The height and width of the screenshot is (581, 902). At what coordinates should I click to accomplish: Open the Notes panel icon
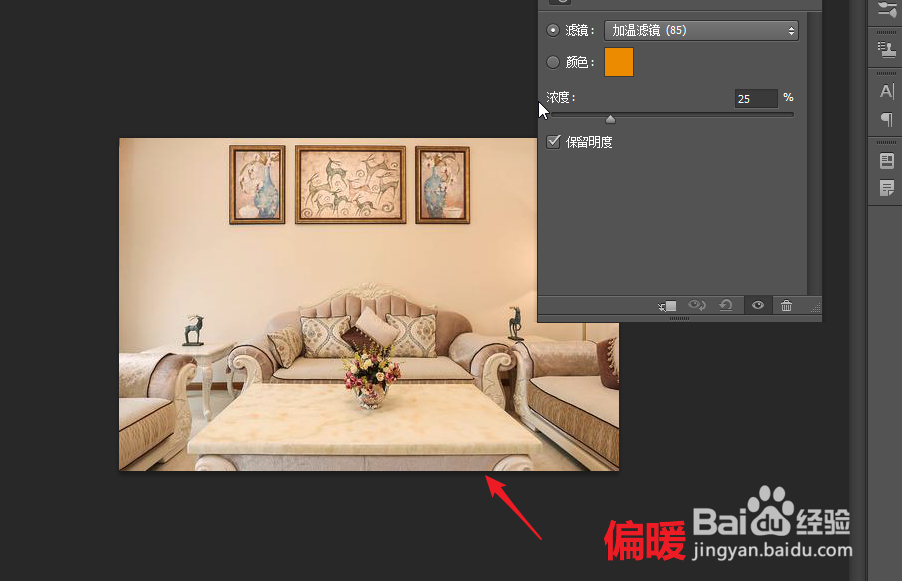(x=886, y=188)
